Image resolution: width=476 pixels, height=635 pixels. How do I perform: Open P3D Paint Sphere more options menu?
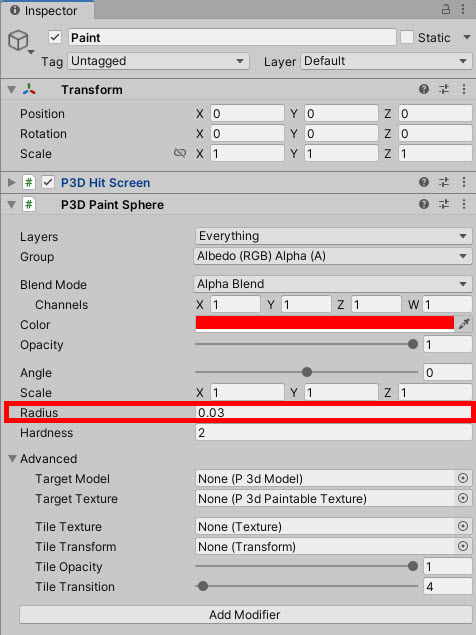coord(464,204)
